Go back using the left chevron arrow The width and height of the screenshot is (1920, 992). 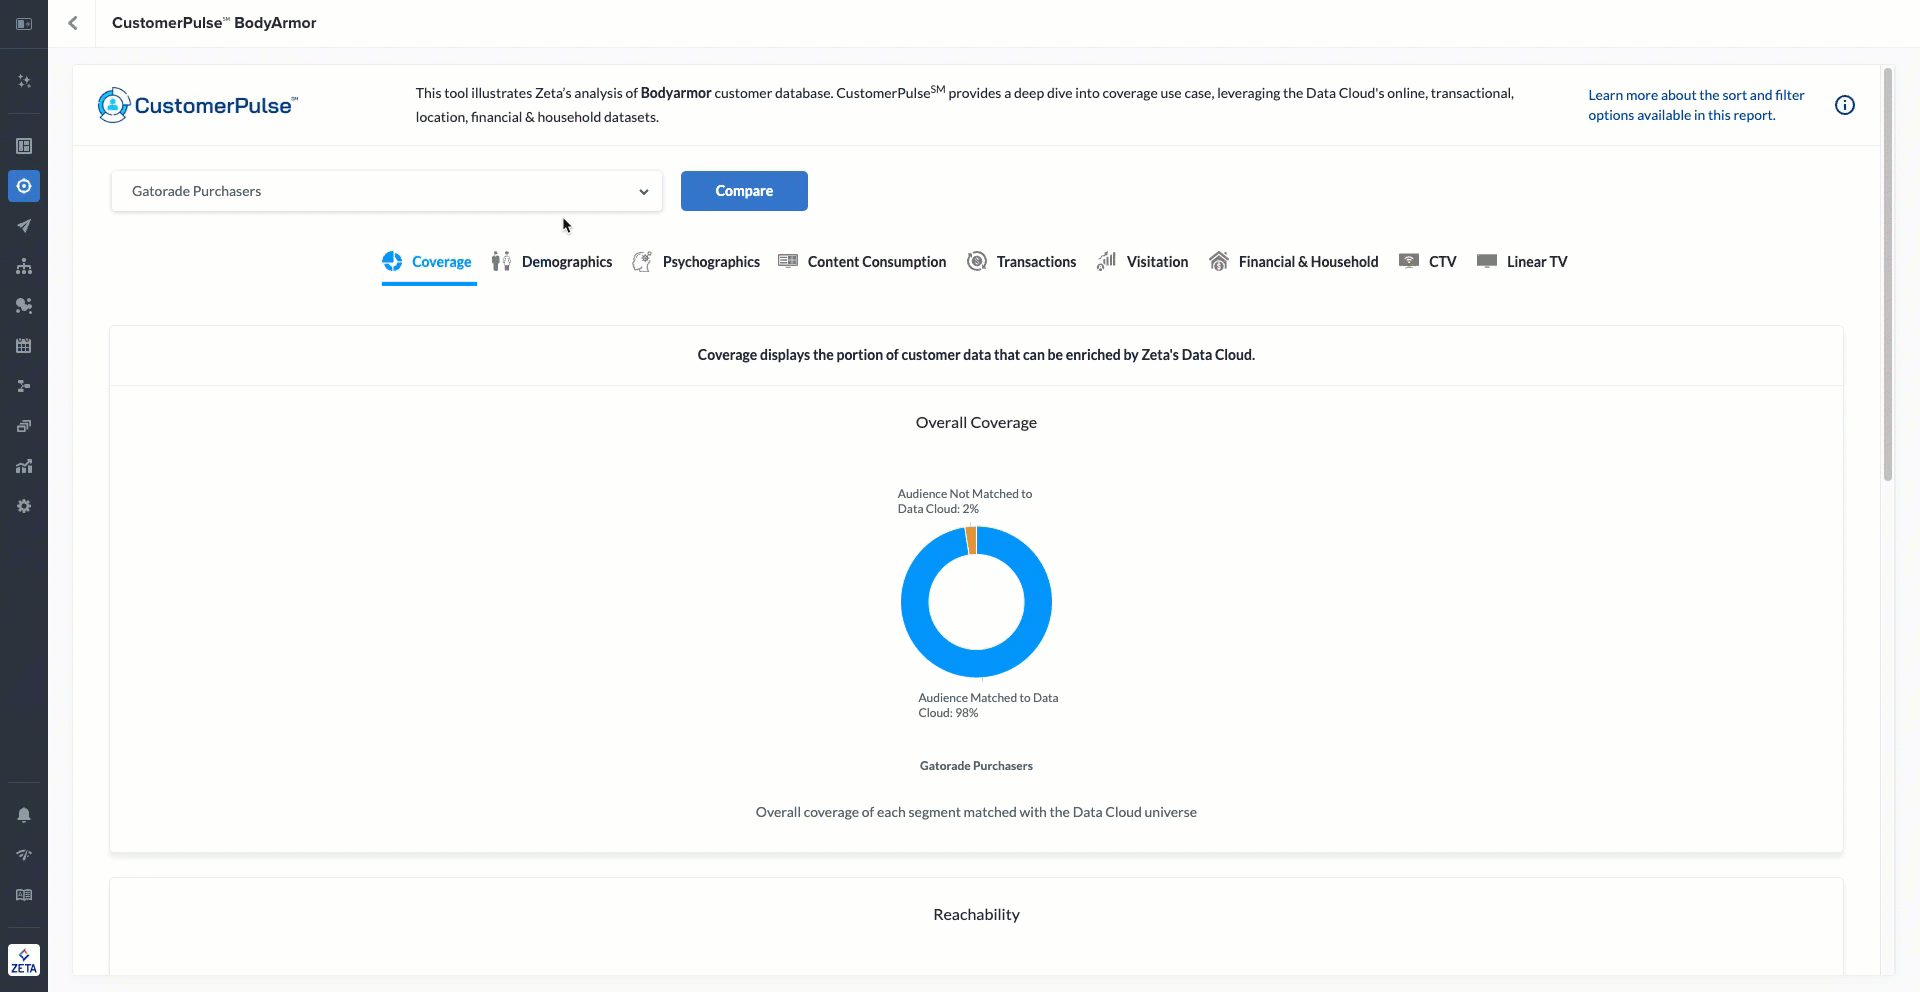73,23
